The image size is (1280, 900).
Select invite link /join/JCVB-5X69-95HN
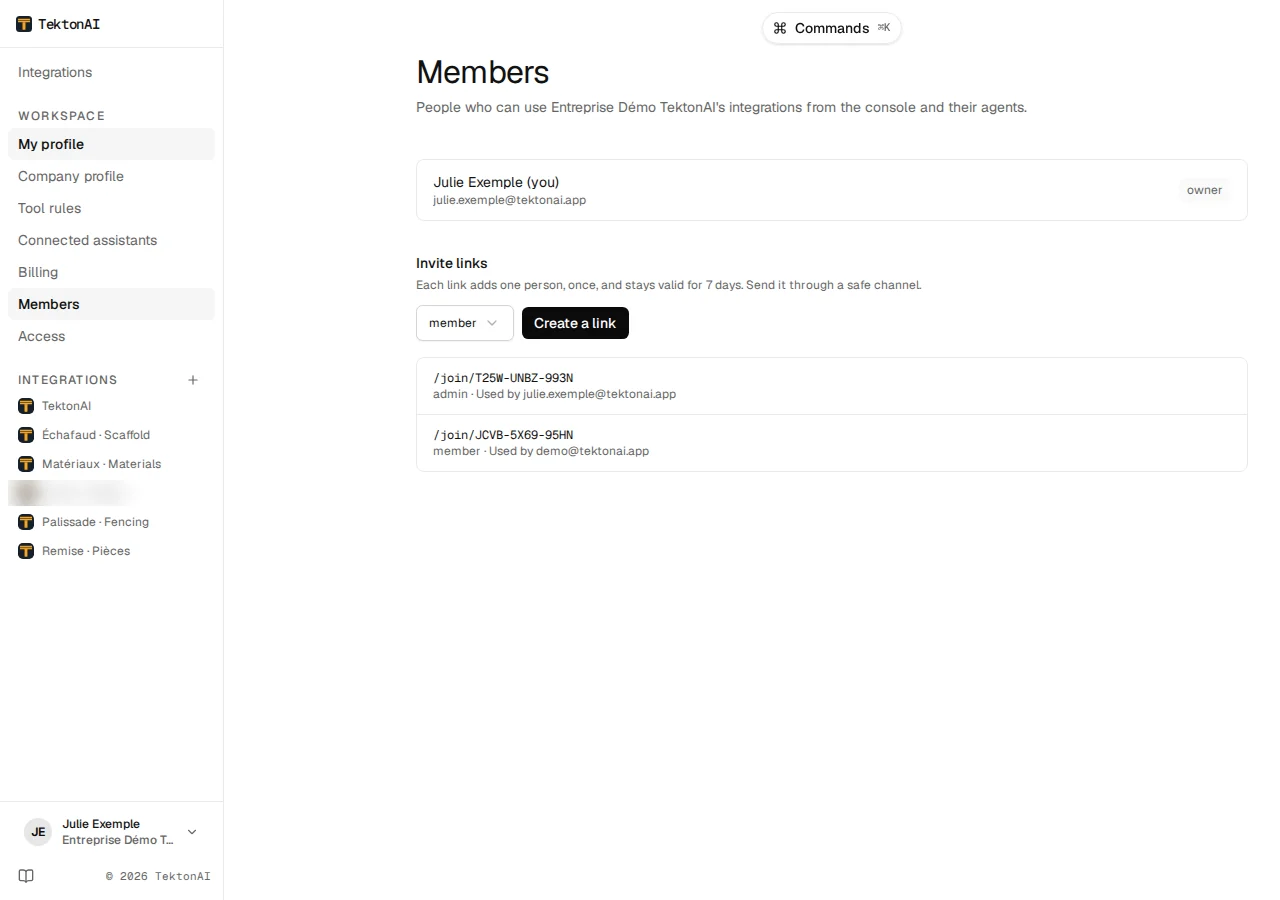pyautogui.click(x=503, y=435)
